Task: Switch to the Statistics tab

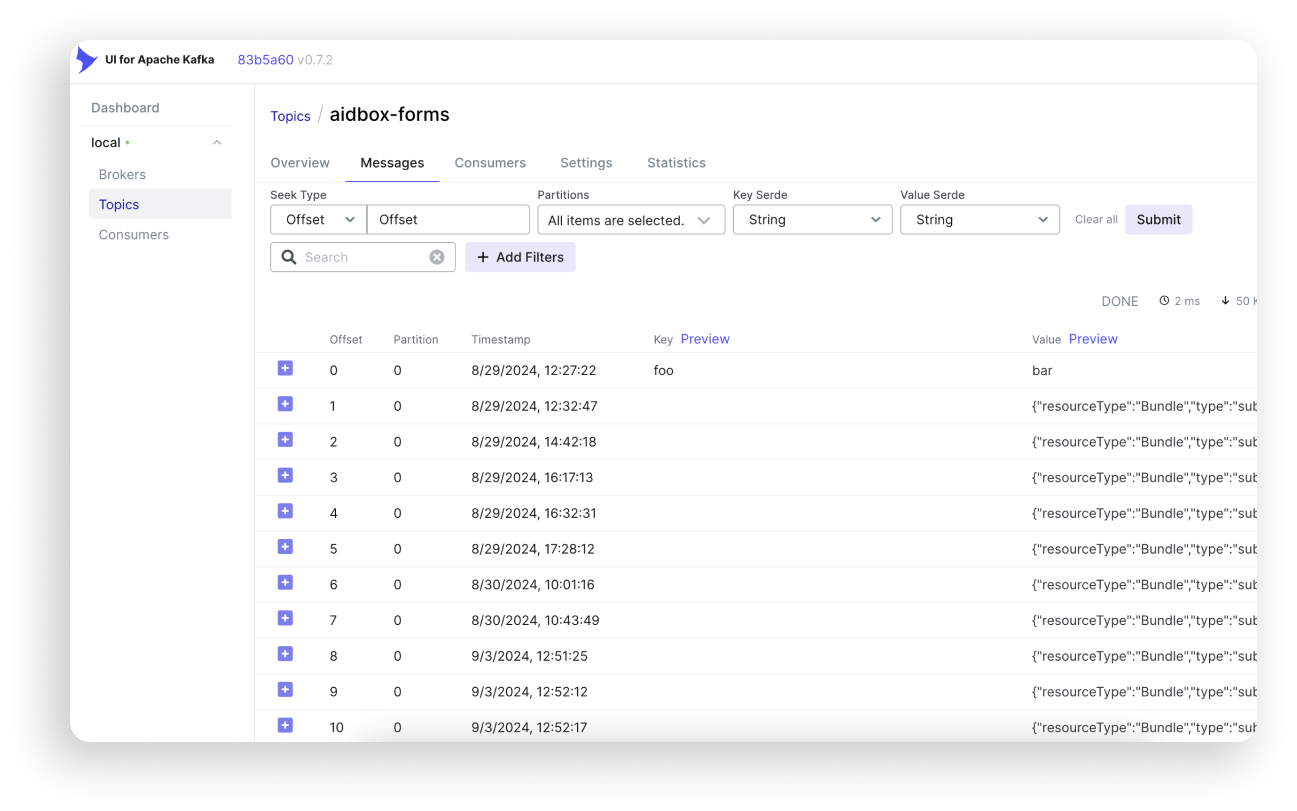Action: click(x=676, y=163)
